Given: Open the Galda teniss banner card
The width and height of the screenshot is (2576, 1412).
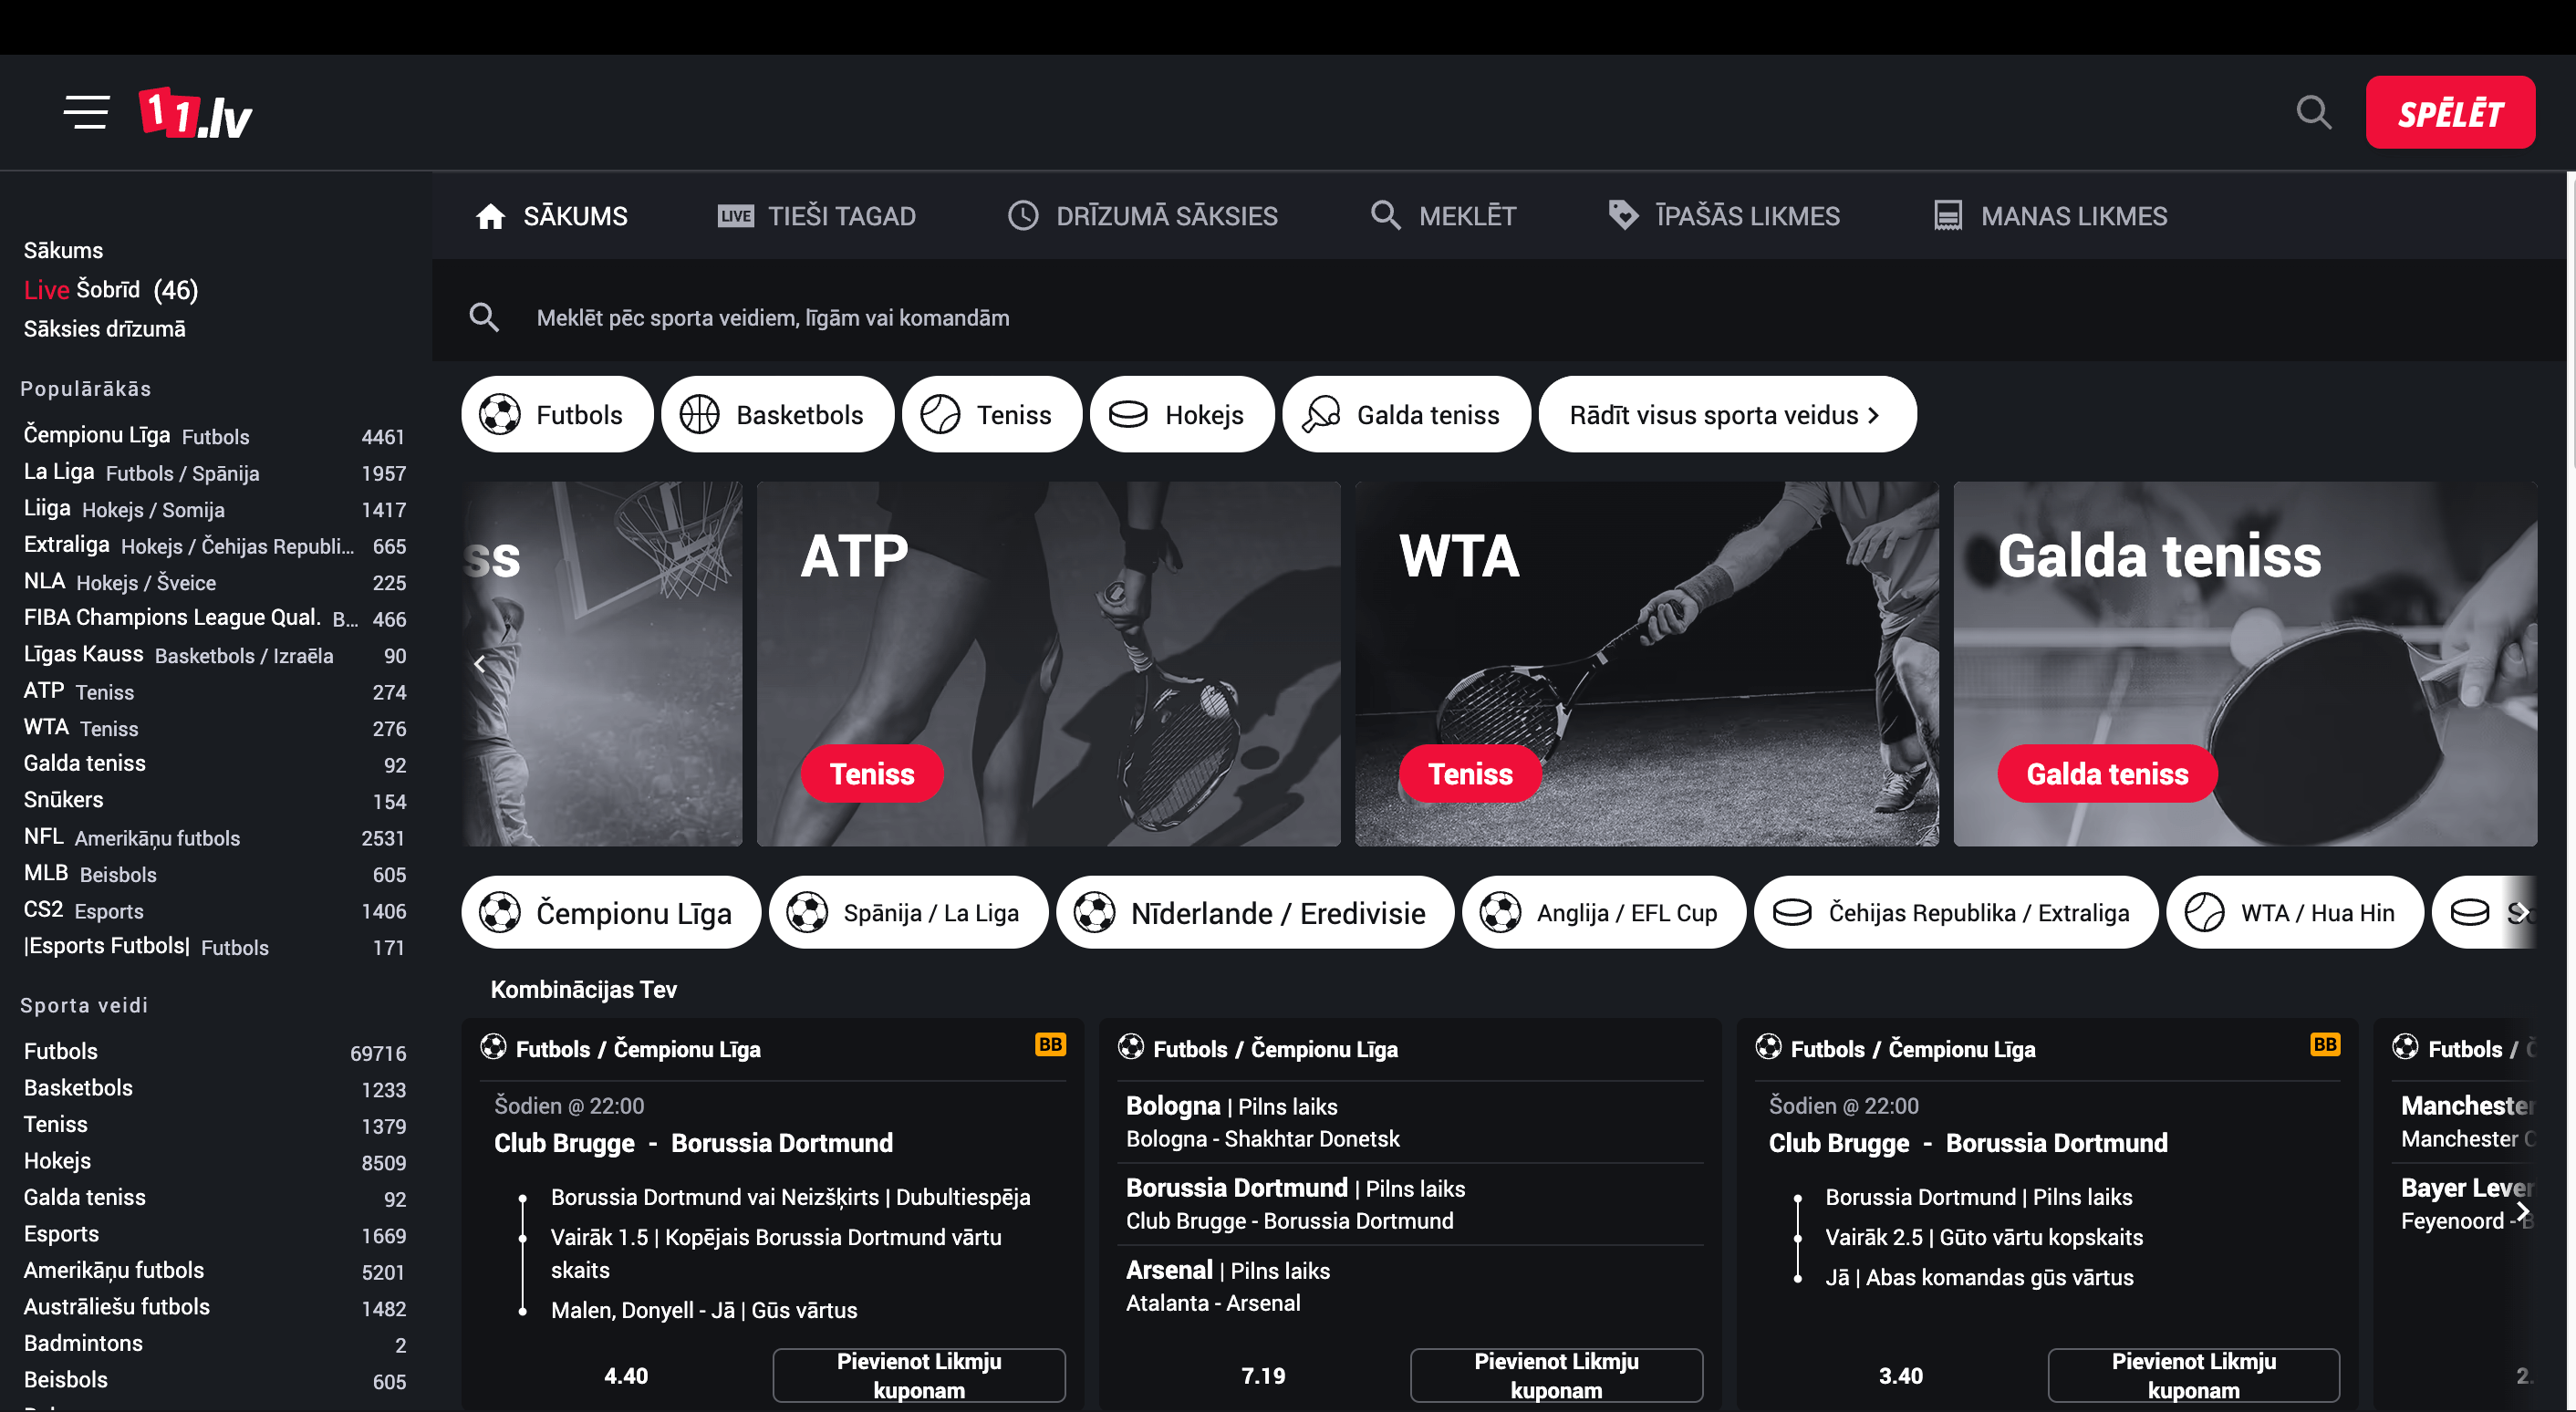Looking at the screenshot, I should (2244, 664).
